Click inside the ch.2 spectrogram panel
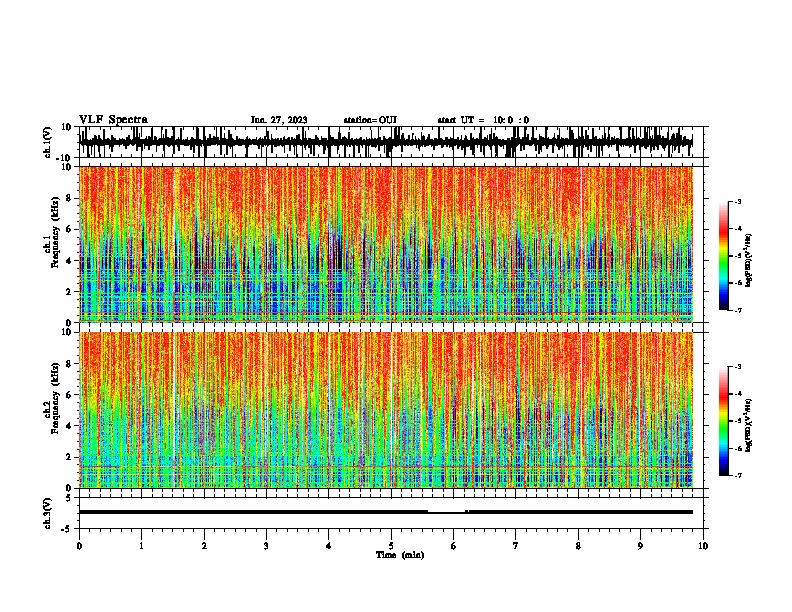792x612 pixels. (386, 410)
